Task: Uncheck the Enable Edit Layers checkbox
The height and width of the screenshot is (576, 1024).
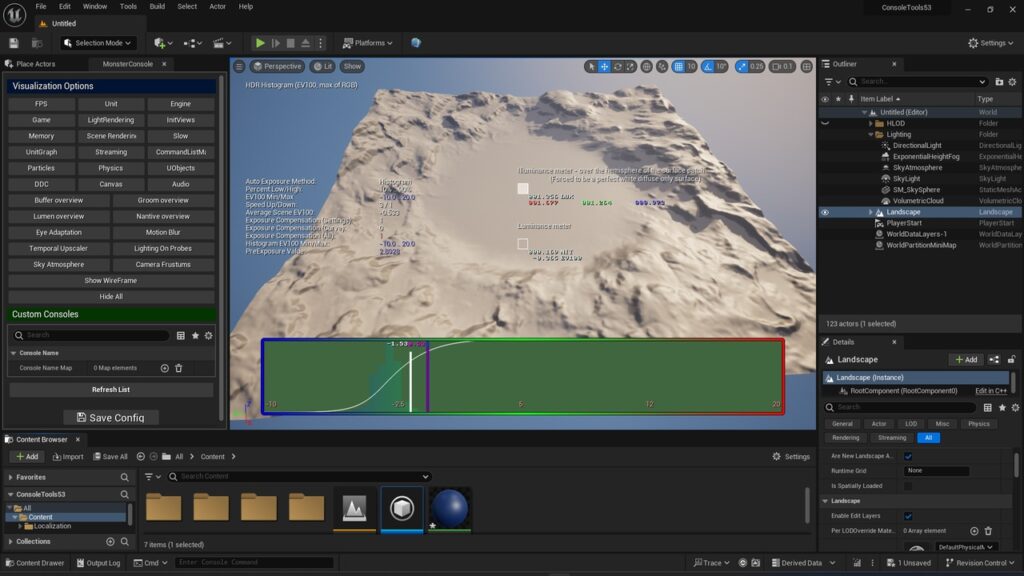Action: click(x=908, y=517)
